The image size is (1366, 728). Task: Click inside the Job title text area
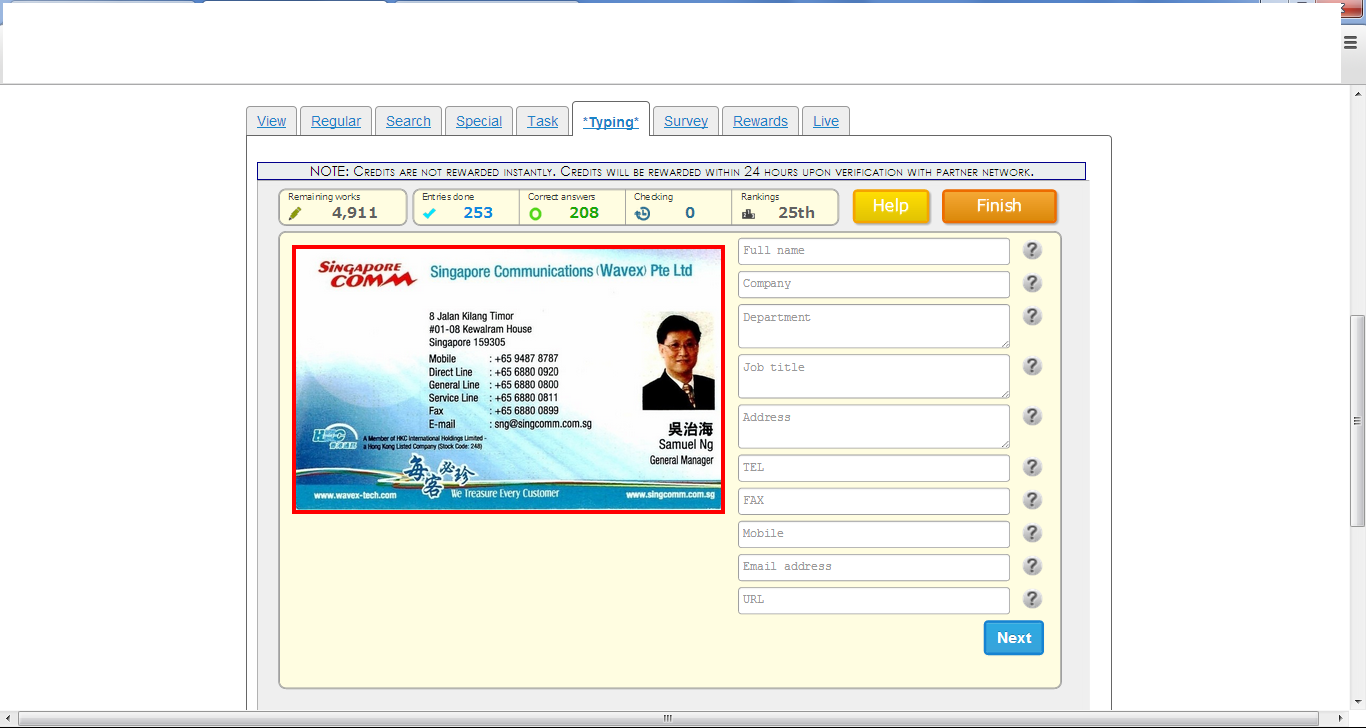[874, 376]
